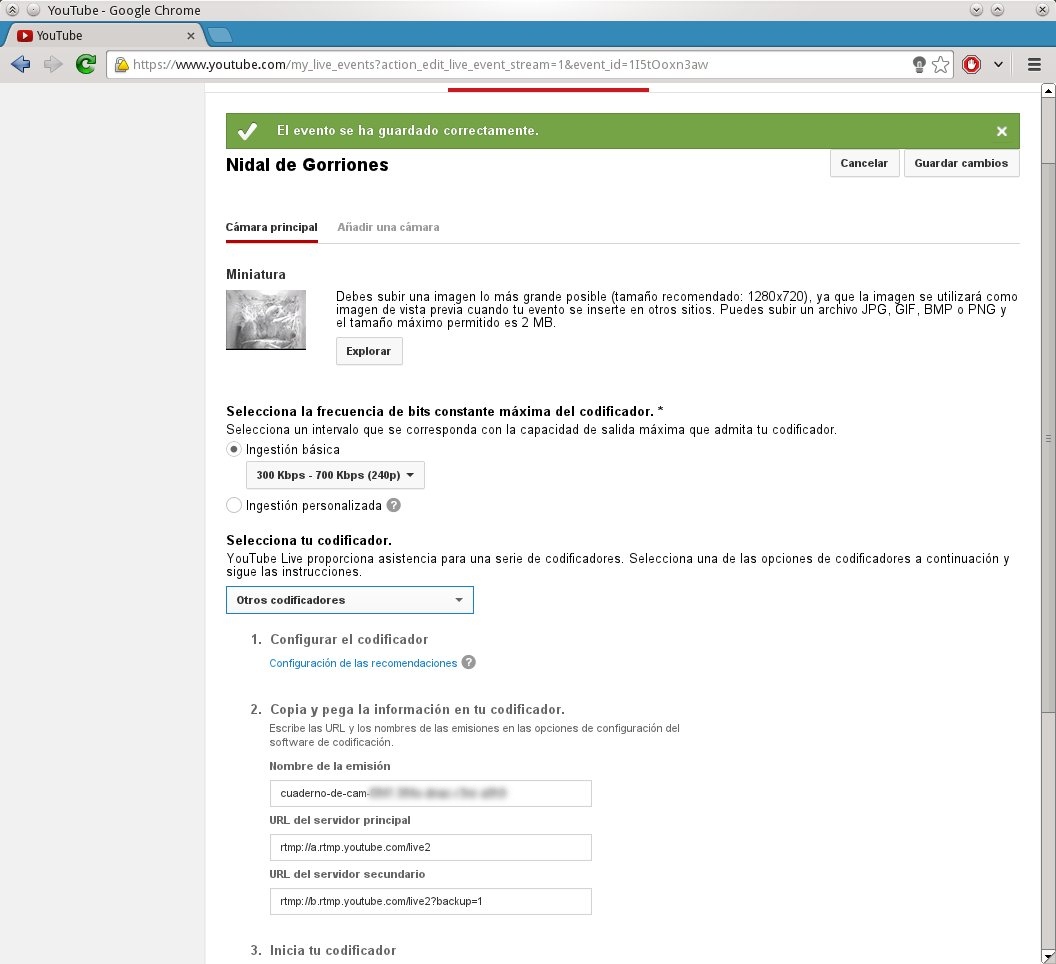This screenshot has width=1056, height=964.
Task: Click the Configurar el codificador step heading
Action: tap(349, 639)
